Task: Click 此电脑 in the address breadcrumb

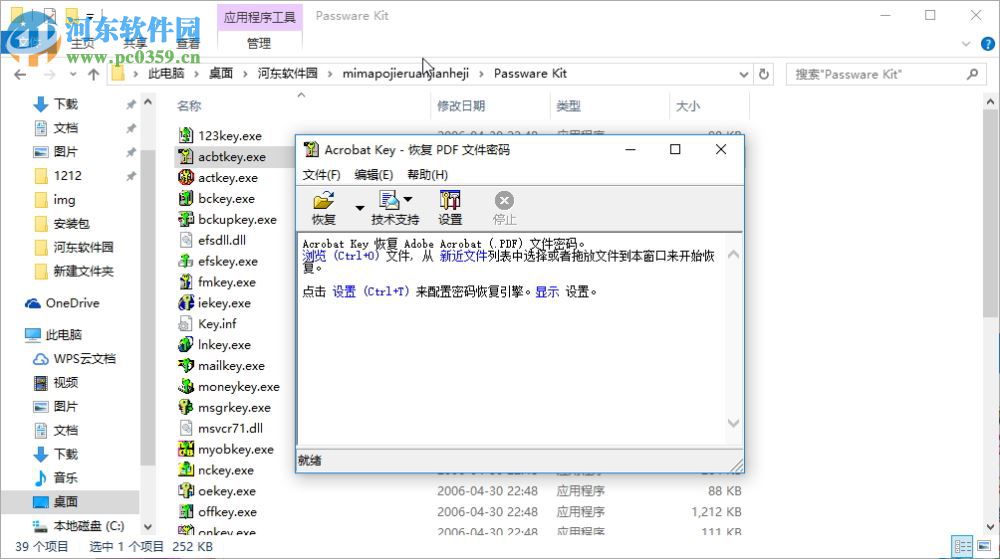Action: point(166,73)
